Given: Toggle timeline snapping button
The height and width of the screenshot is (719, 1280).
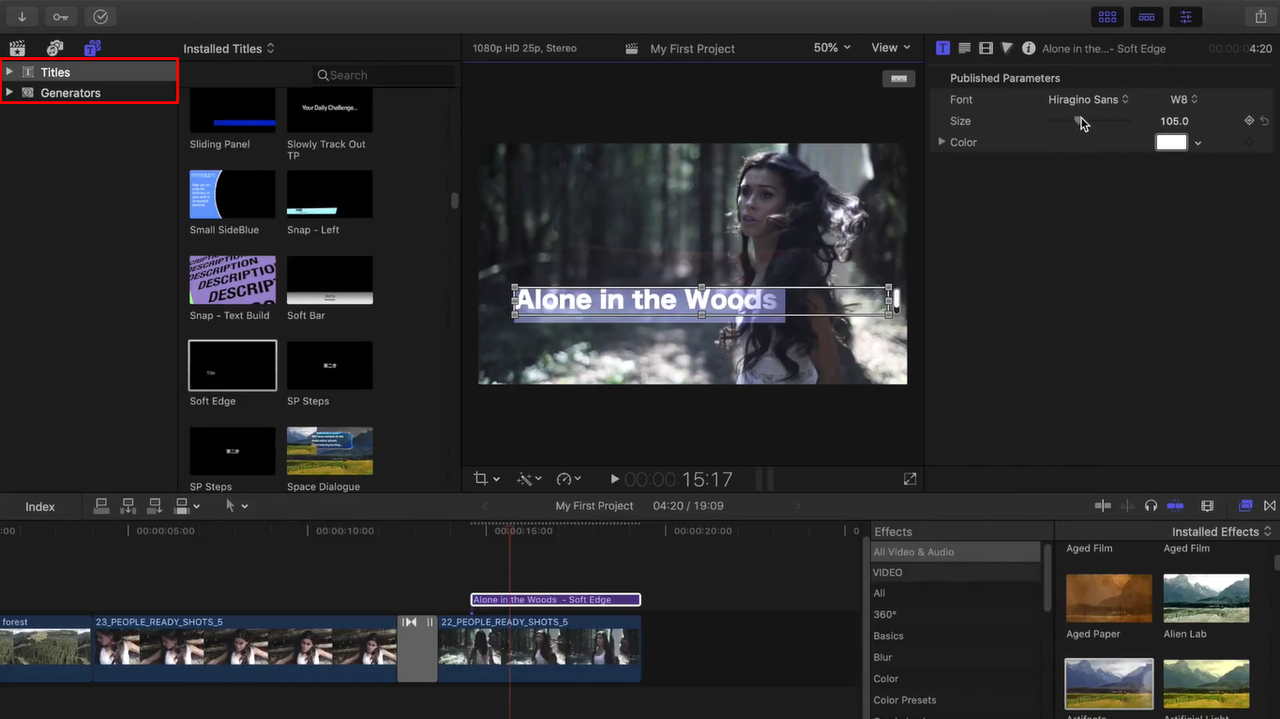Looking at the screenshot, I should [x=1175, y=506].
